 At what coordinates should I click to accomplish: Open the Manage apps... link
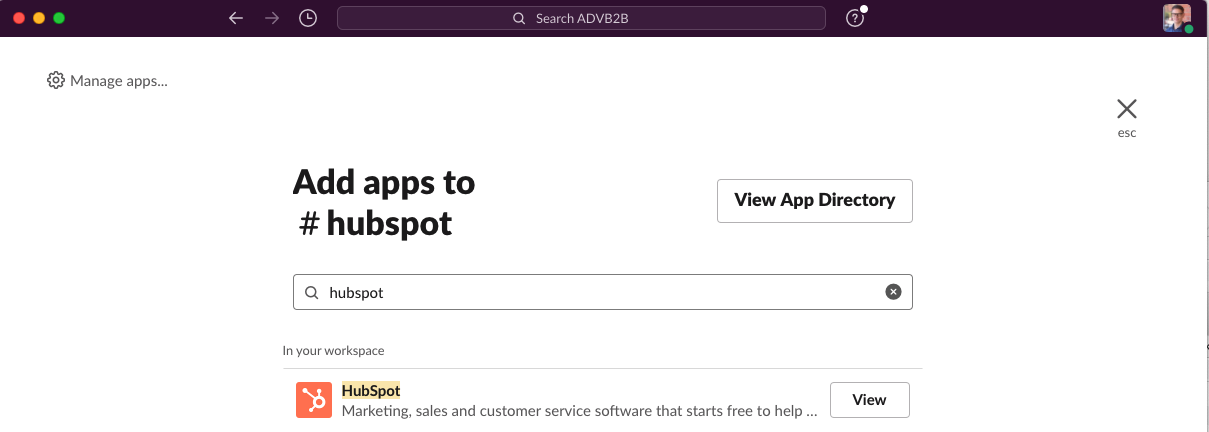[118, 81]
